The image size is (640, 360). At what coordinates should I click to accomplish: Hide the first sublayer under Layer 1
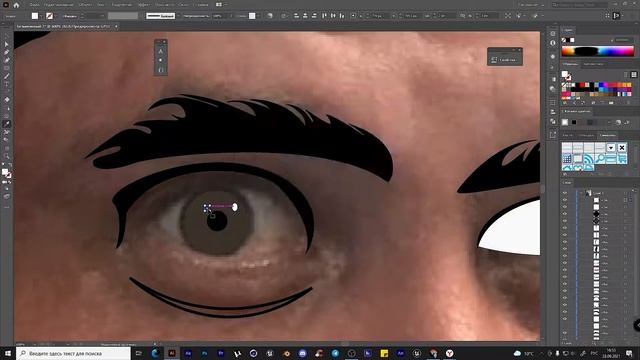[565, 200]
